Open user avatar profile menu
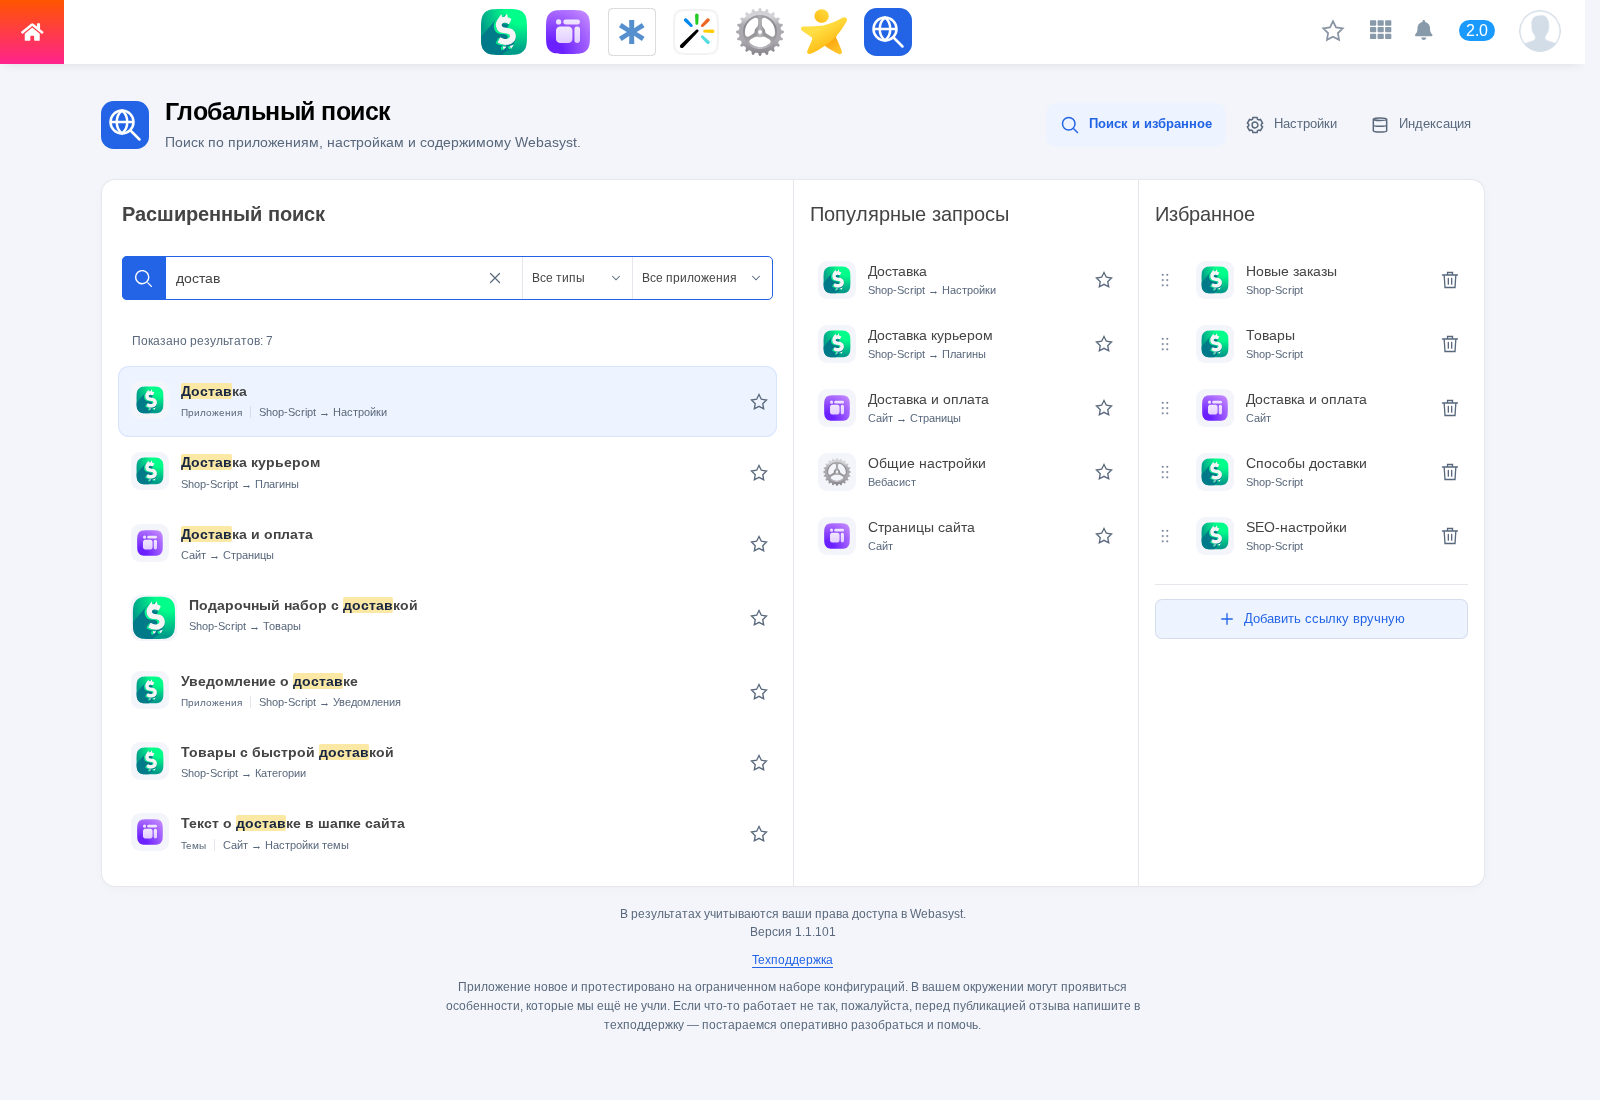Viewport: 1600px width, 1100px height. tap(1540, 31)
